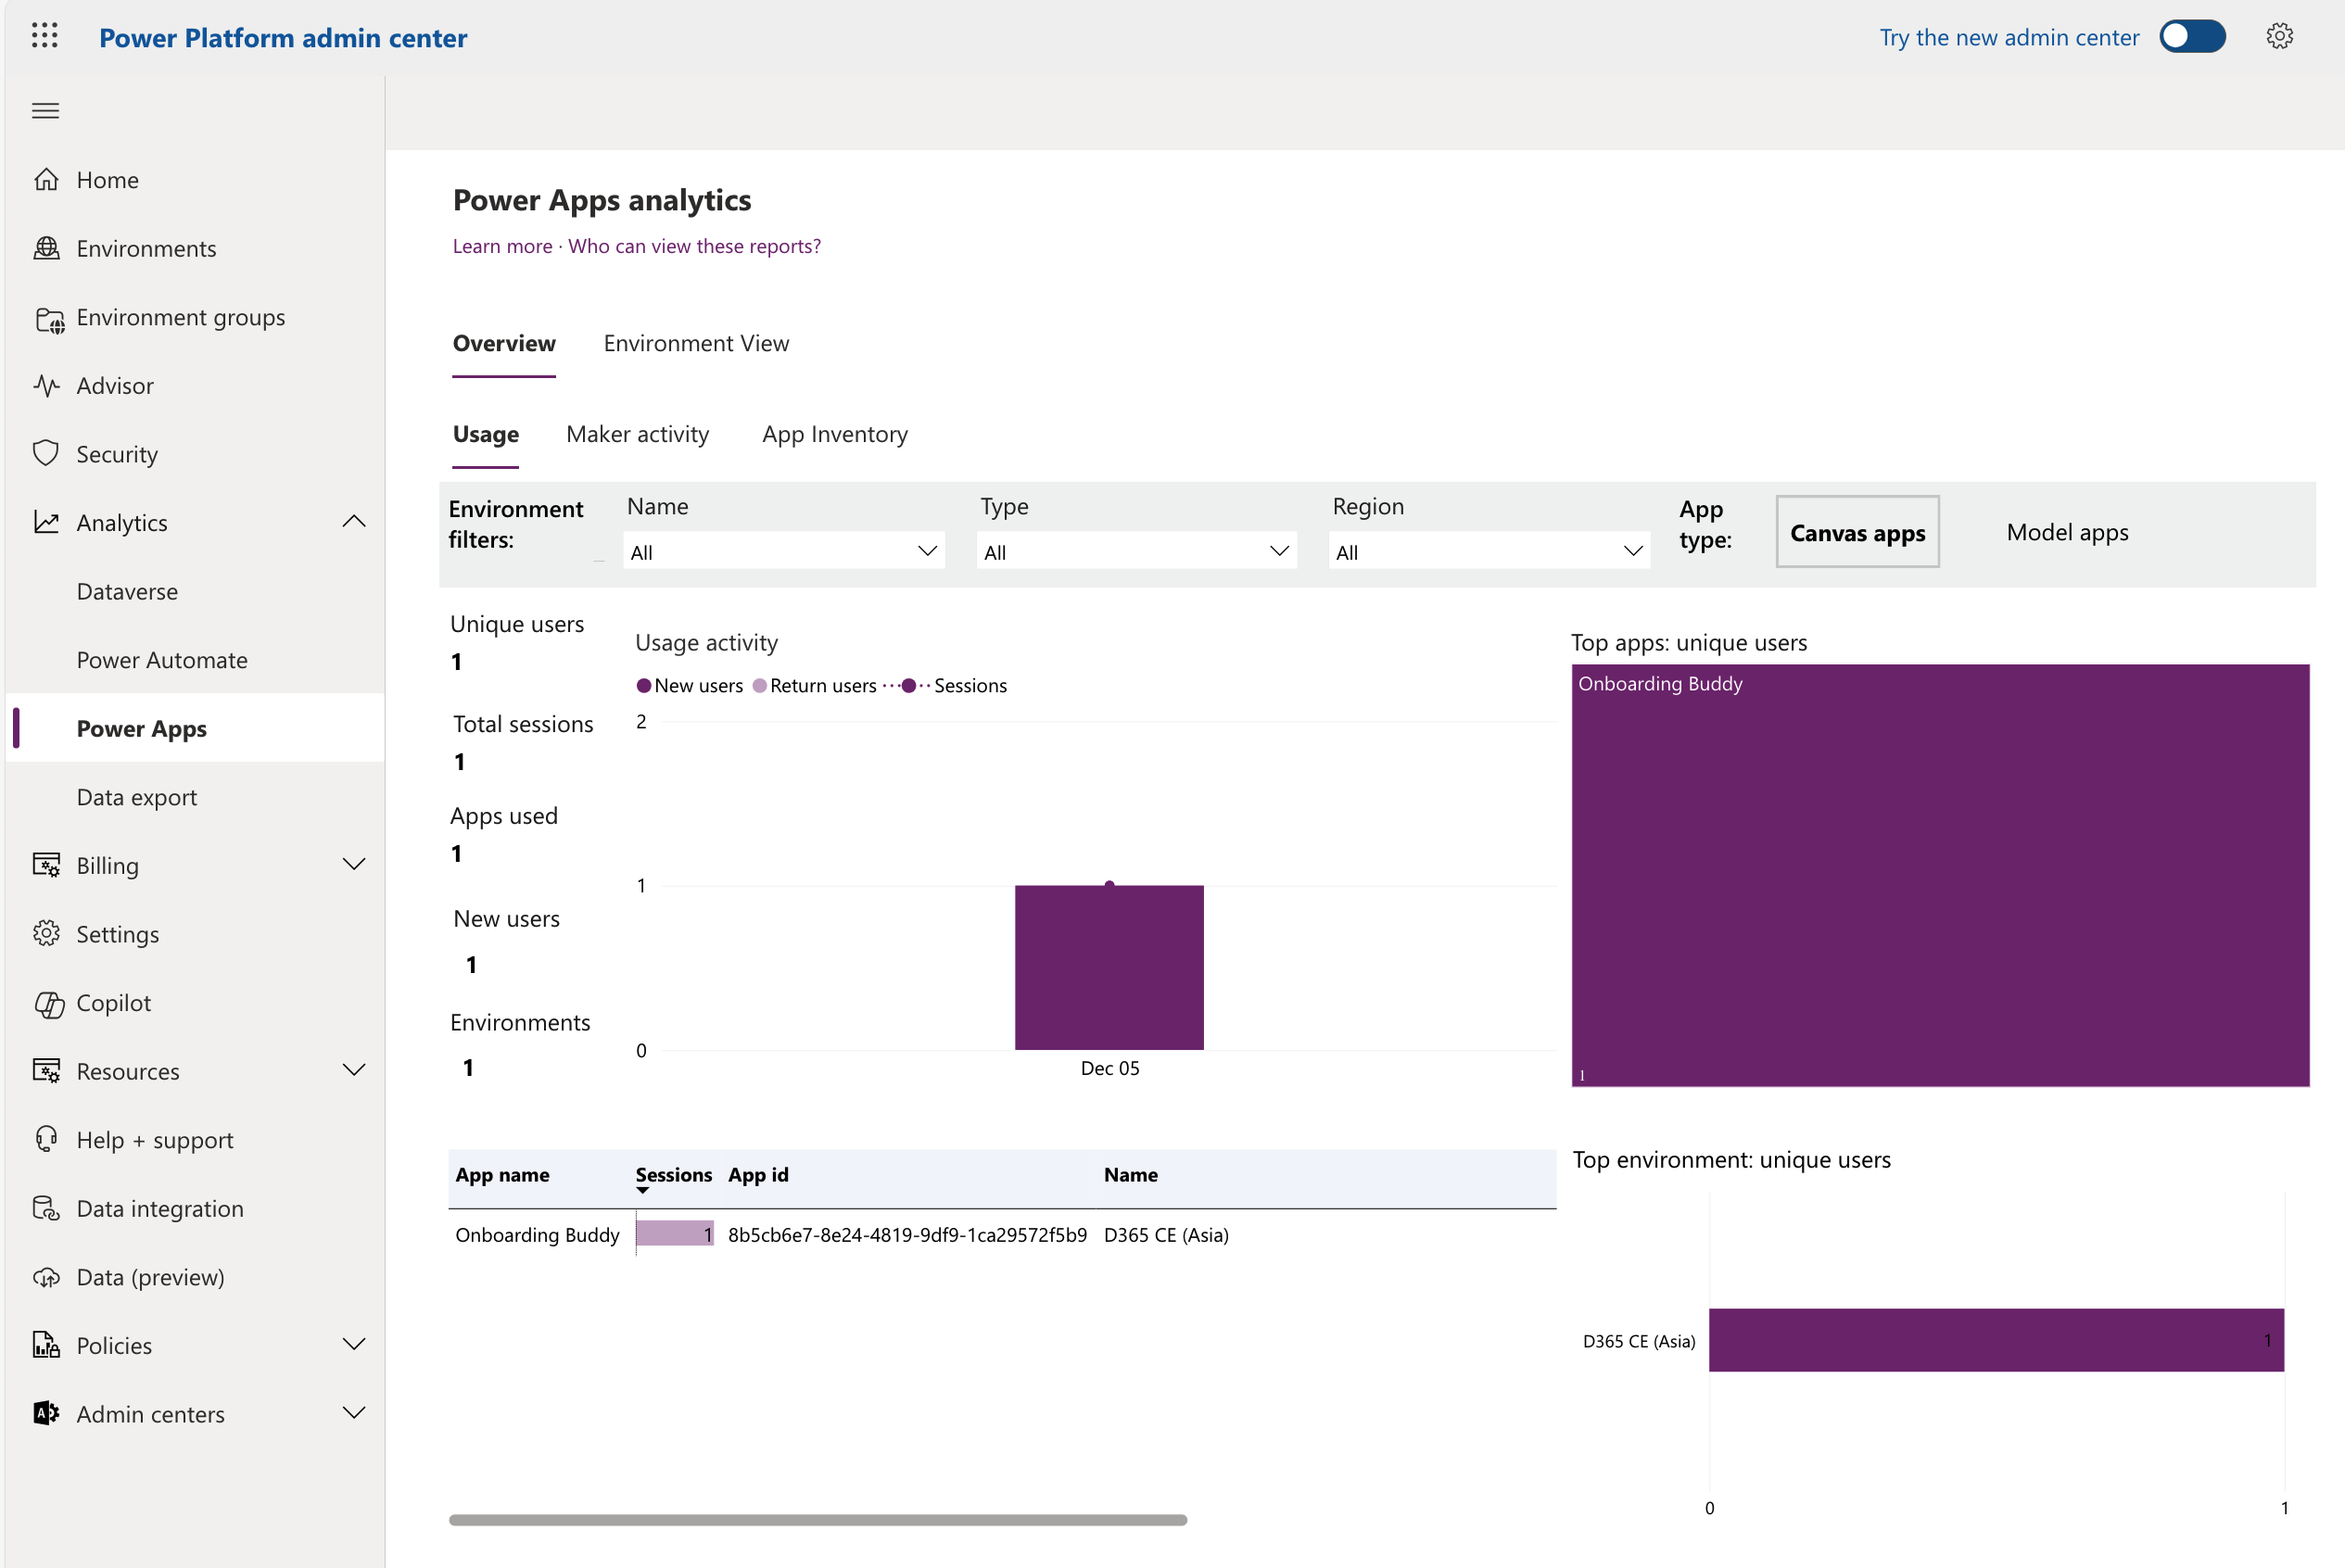Switch to Environment View tab
Screen dimensions: 2345x1568
click(x=696, y=343)
